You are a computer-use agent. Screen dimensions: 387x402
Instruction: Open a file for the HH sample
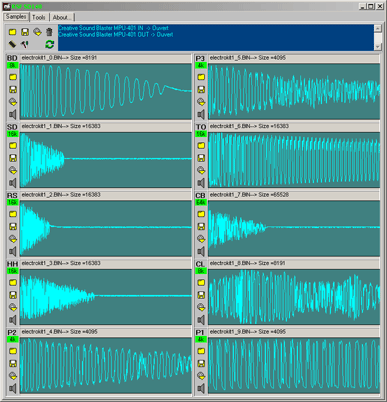[x=13, y=283]
